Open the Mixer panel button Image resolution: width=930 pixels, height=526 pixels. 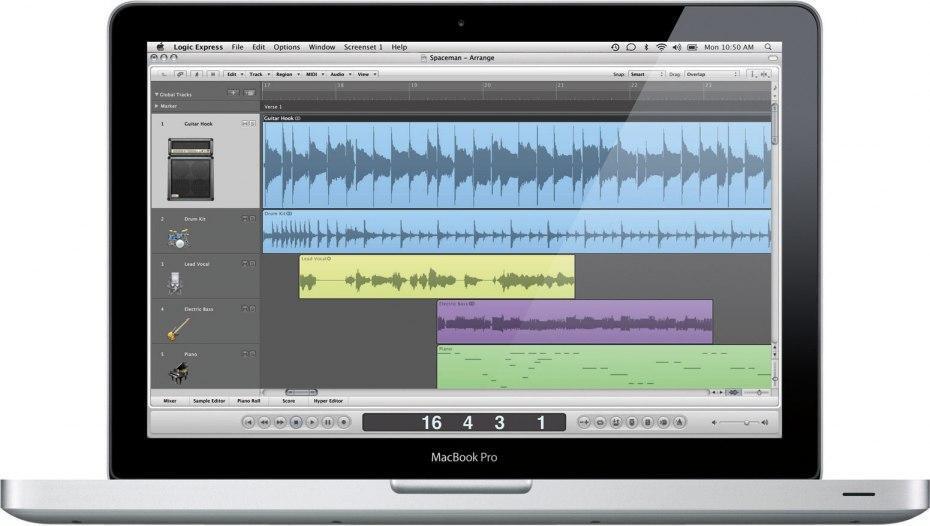click(169, 400)
